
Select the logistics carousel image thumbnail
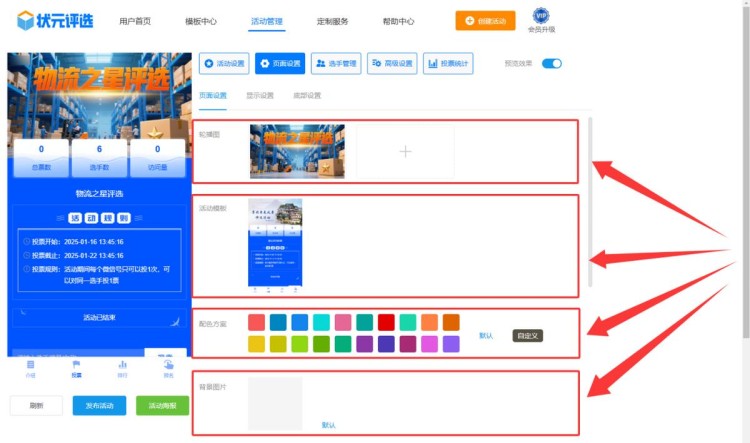tap(297, 152)
